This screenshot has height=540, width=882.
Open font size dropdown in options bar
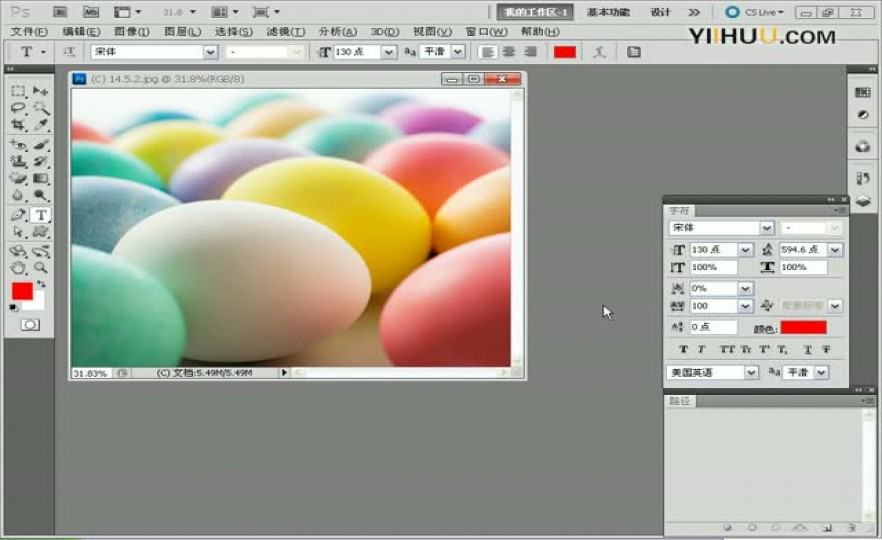(389, 52)
